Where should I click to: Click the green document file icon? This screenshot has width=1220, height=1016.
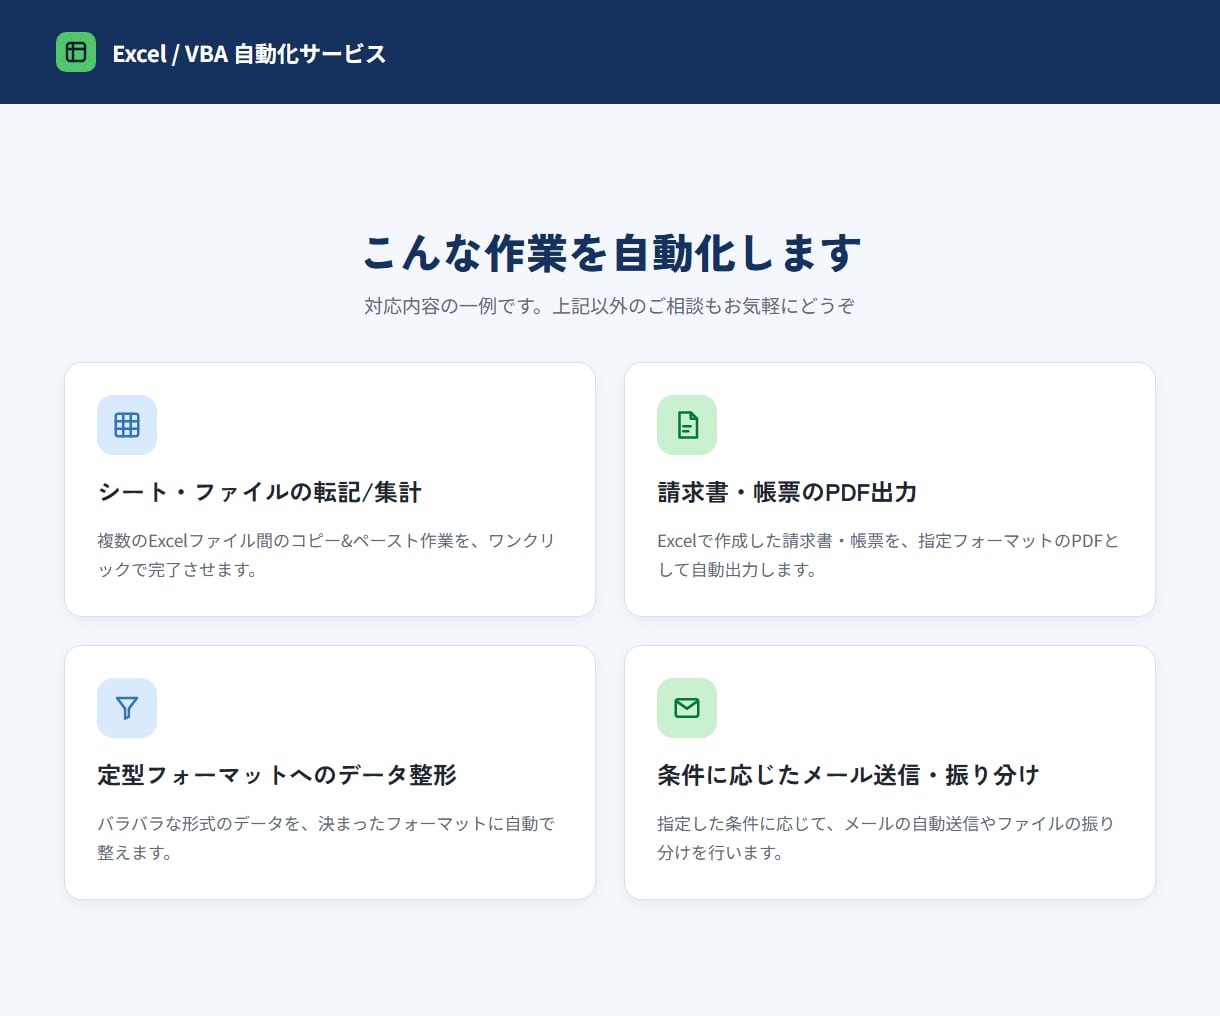click(x=687, y=425)
